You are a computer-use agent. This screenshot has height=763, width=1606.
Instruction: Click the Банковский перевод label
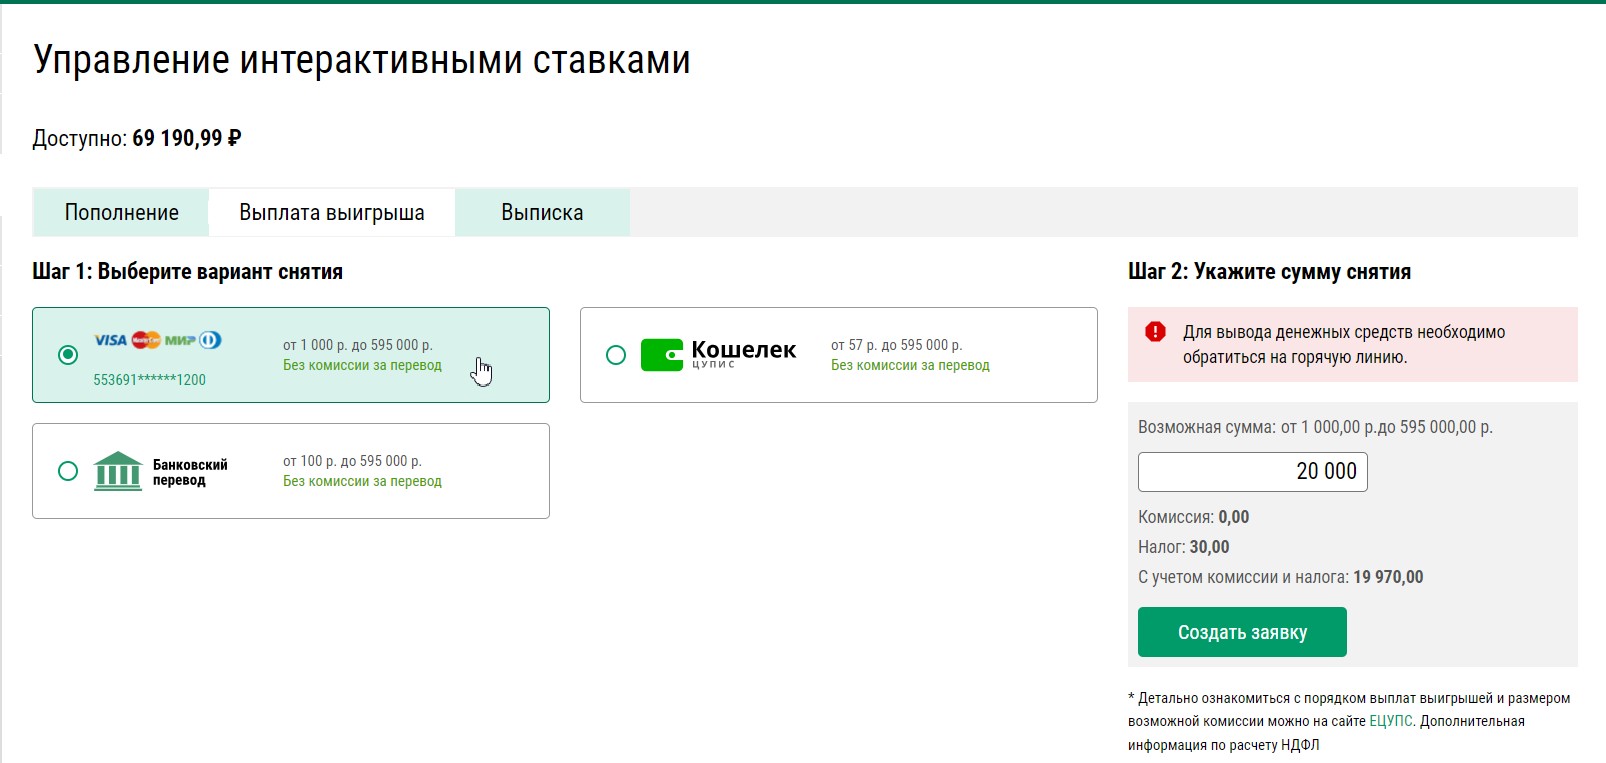(x=190, y=472)
